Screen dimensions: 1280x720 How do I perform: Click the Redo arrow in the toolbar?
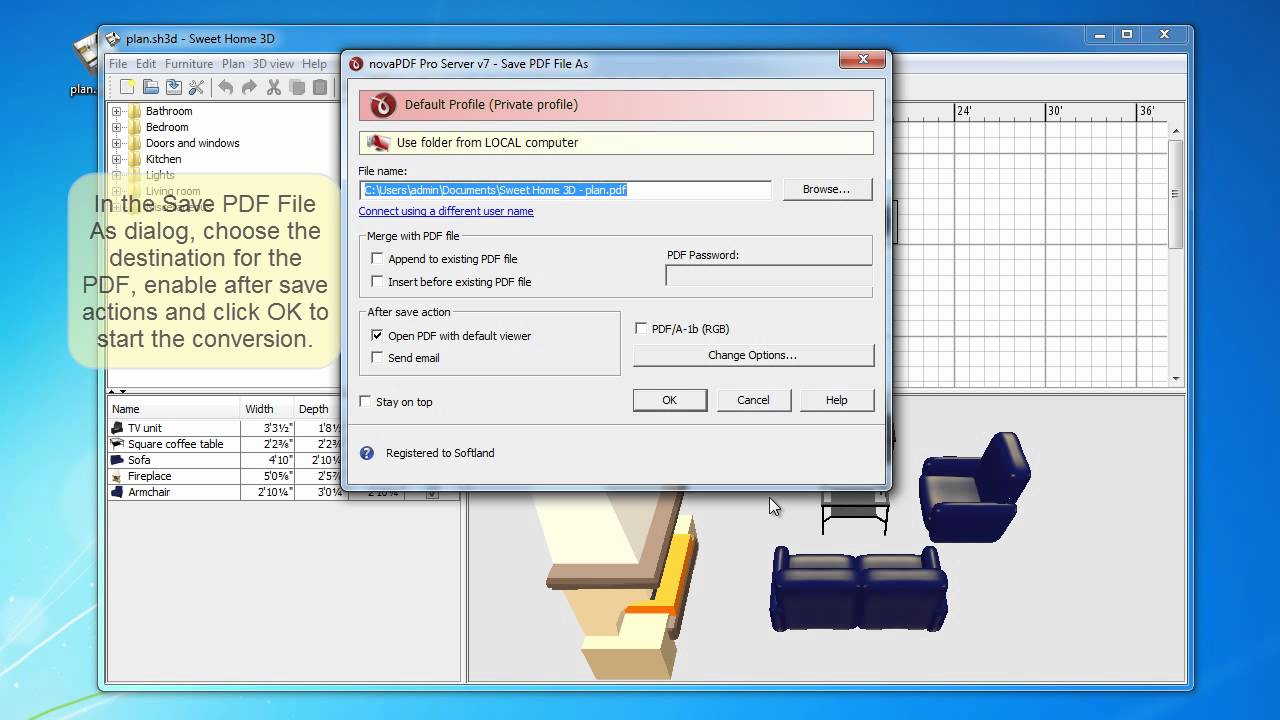[x=249, y=88]
